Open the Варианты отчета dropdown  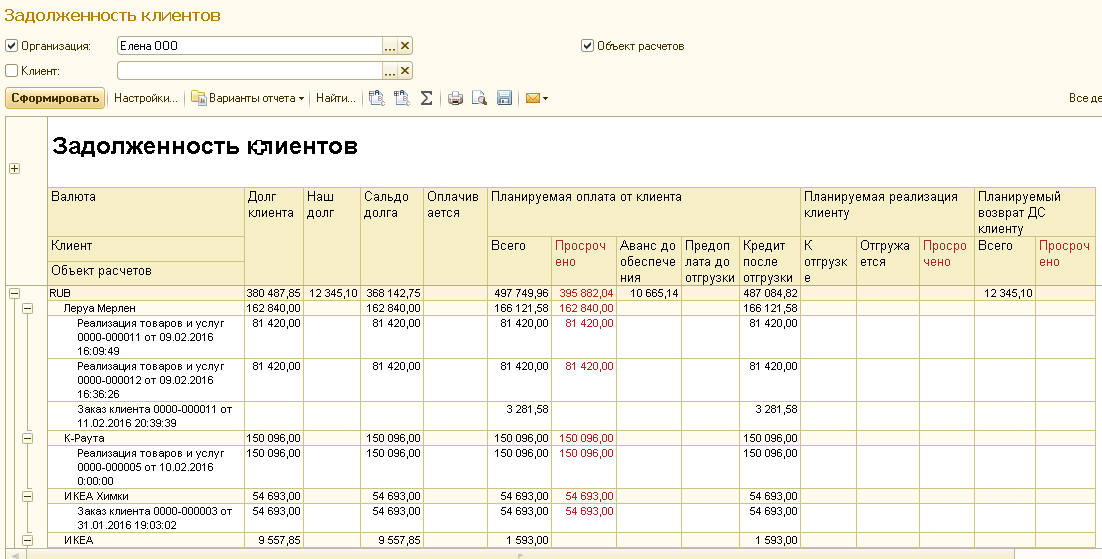[247, 98]
